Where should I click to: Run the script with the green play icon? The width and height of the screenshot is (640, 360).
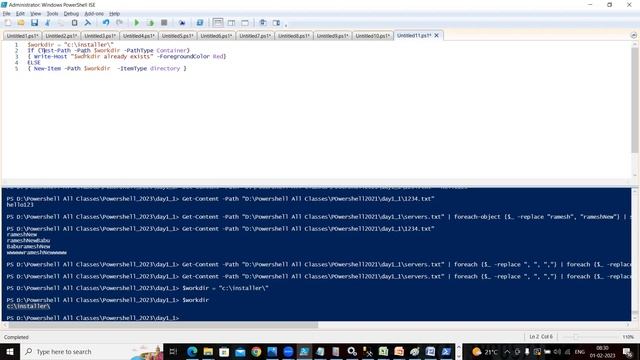[x=137, y=23]
